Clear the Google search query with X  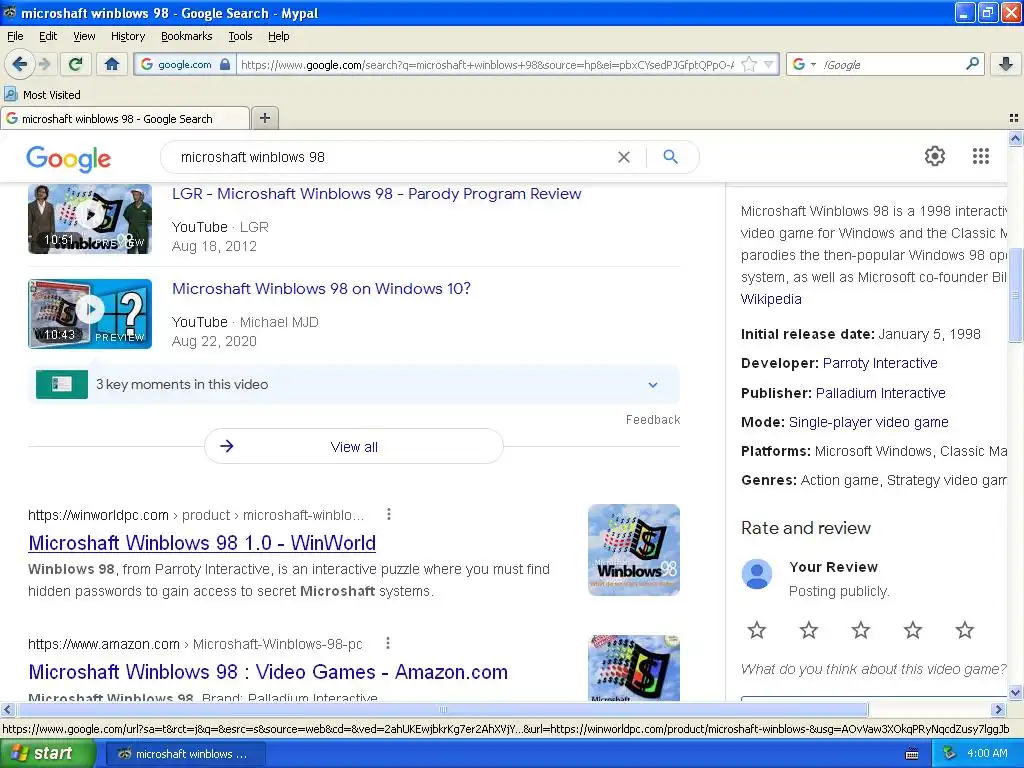click(x=624, y=157)
